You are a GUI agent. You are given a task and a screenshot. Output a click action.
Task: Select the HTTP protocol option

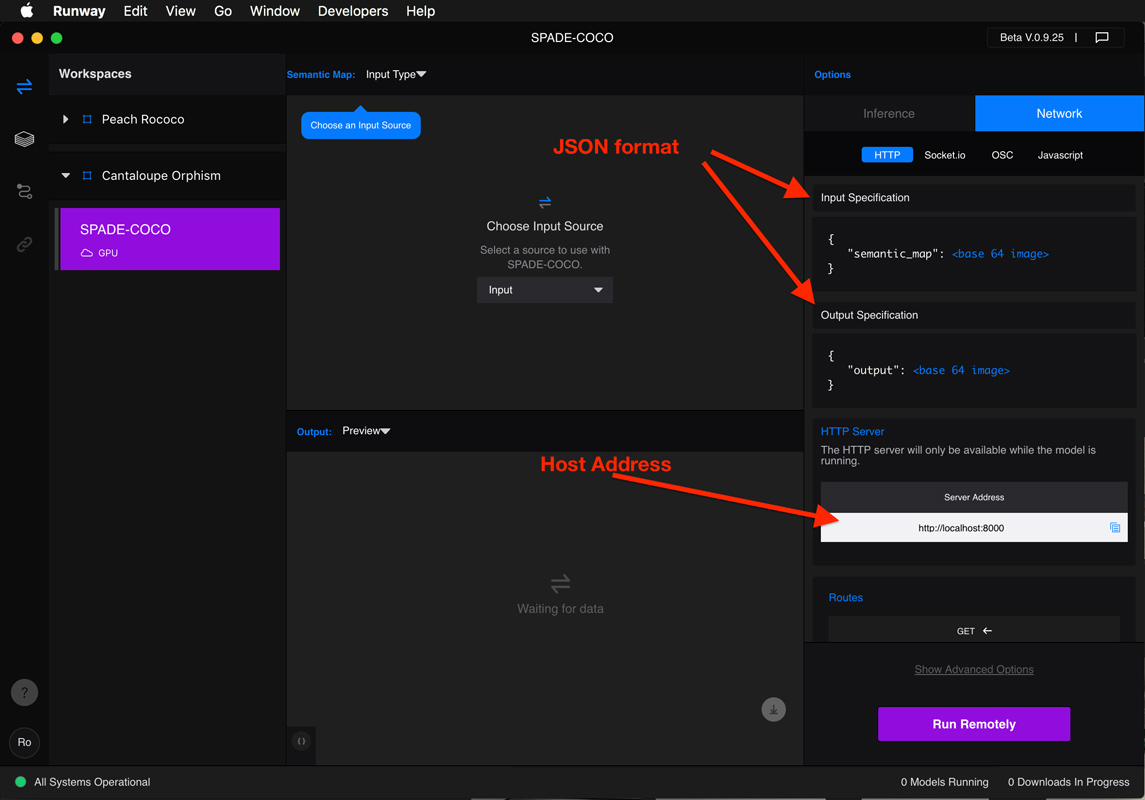click(887, 155)
